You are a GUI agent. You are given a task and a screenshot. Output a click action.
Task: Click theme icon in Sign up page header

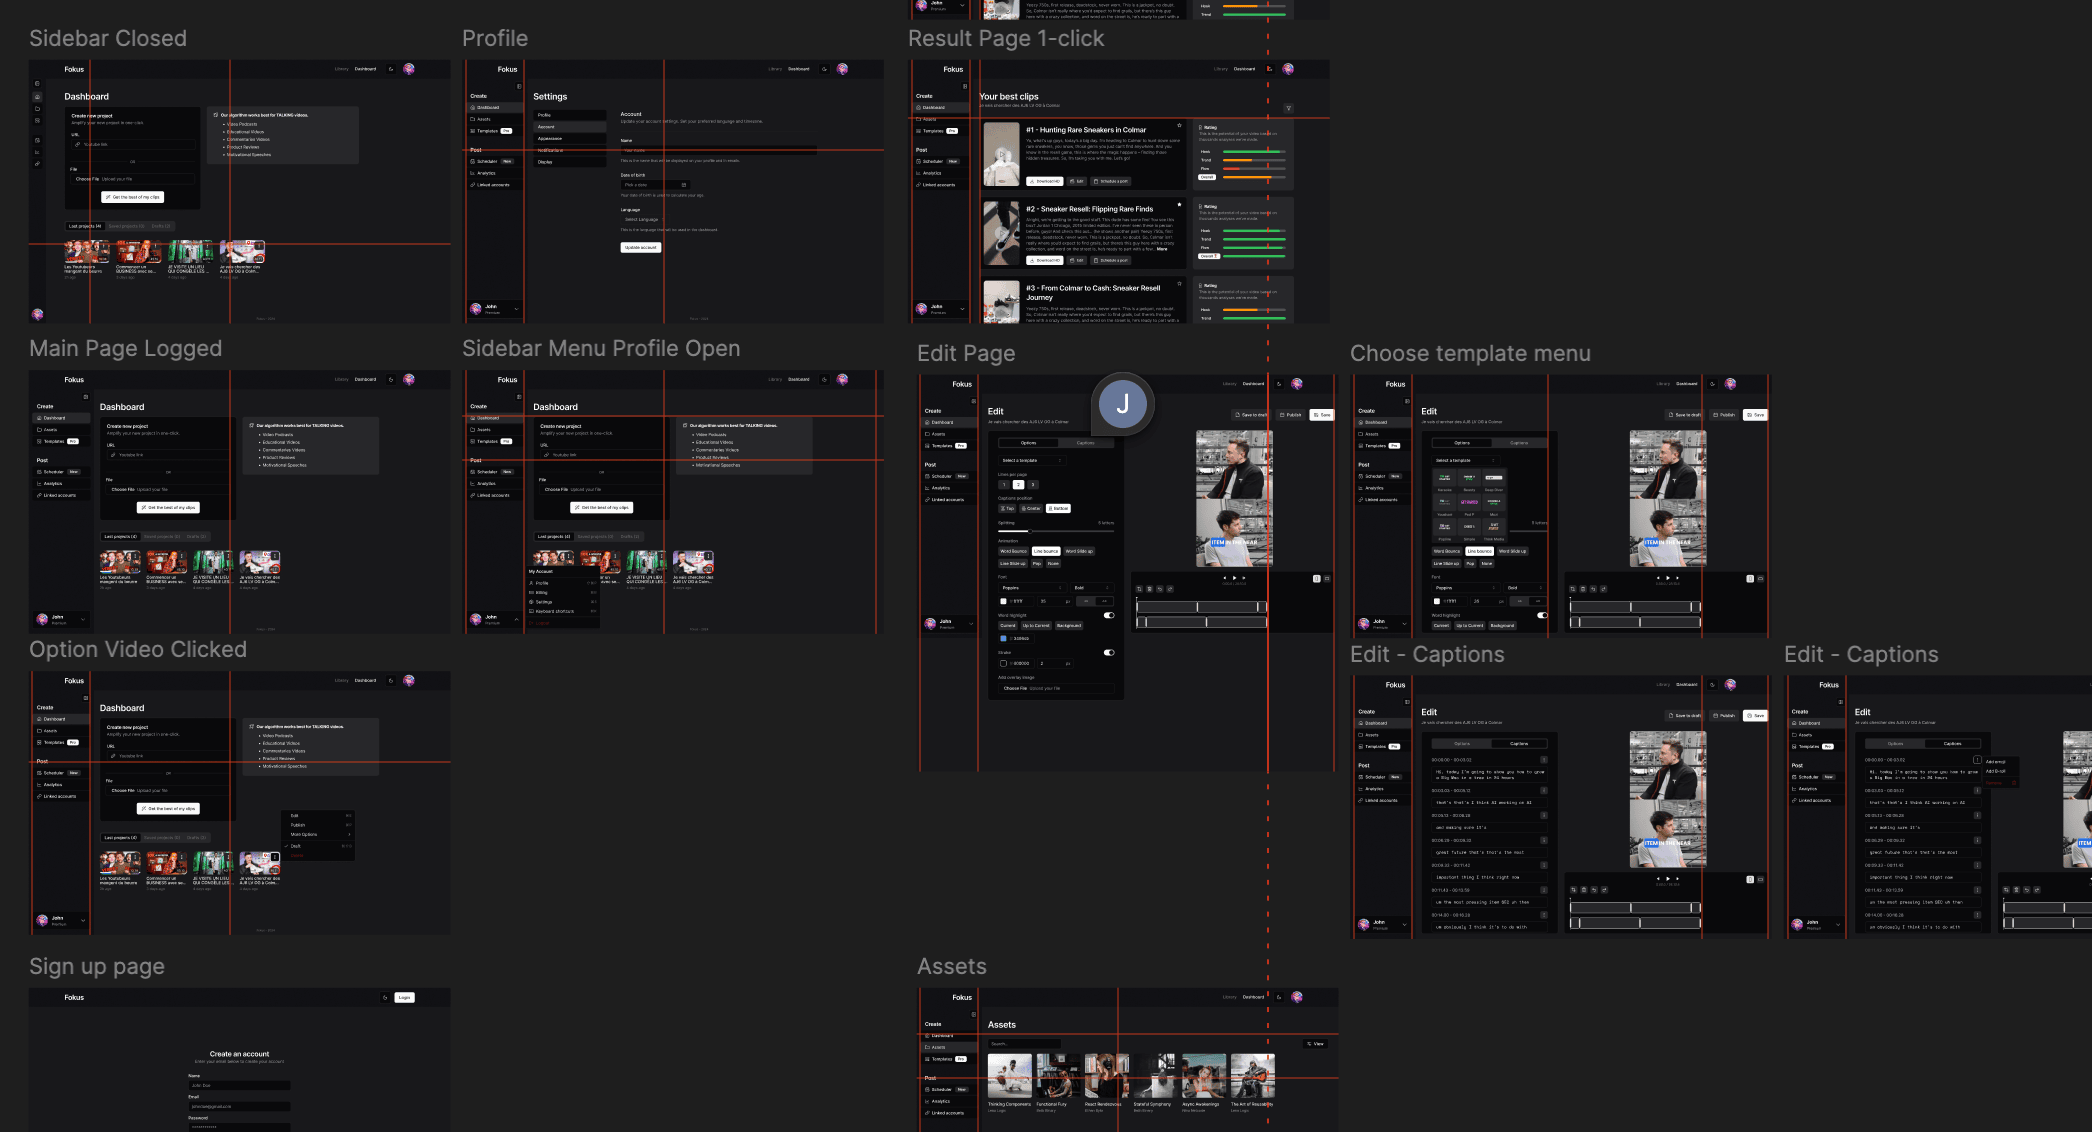tap(385, 997)
